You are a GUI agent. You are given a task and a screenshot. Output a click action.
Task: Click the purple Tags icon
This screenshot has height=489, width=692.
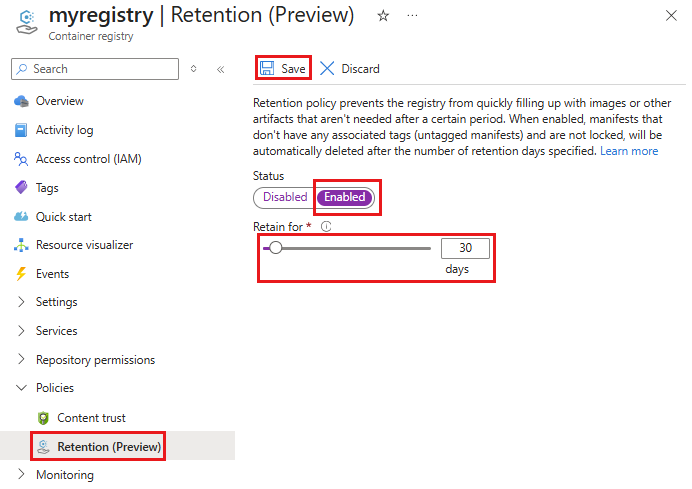[x=21, y=188]
